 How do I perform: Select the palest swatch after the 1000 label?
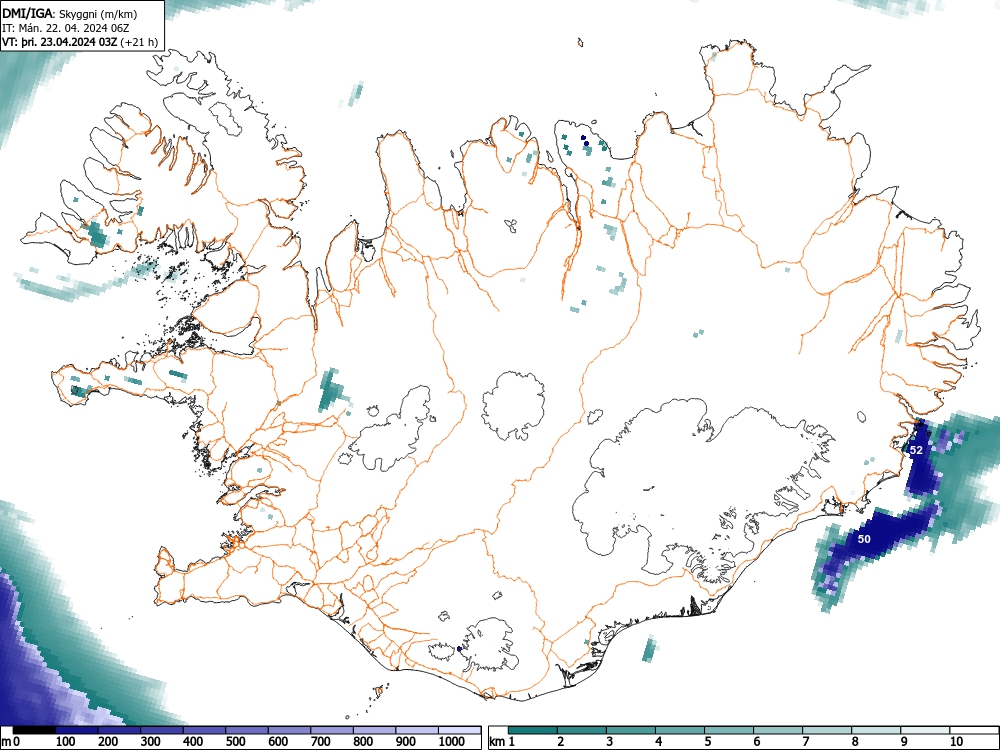(459, 730)
